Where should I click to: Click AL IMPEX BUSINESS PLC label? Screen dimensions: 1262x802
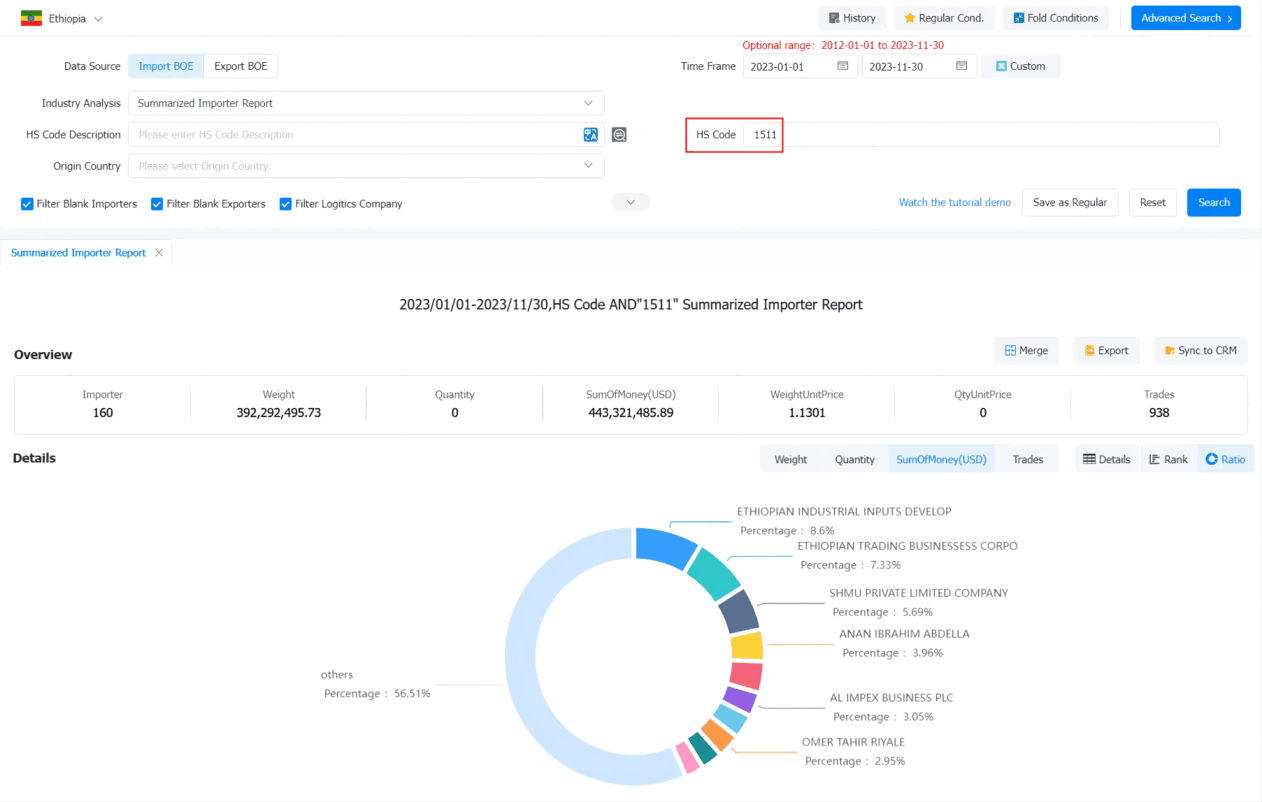pos(891,698)
